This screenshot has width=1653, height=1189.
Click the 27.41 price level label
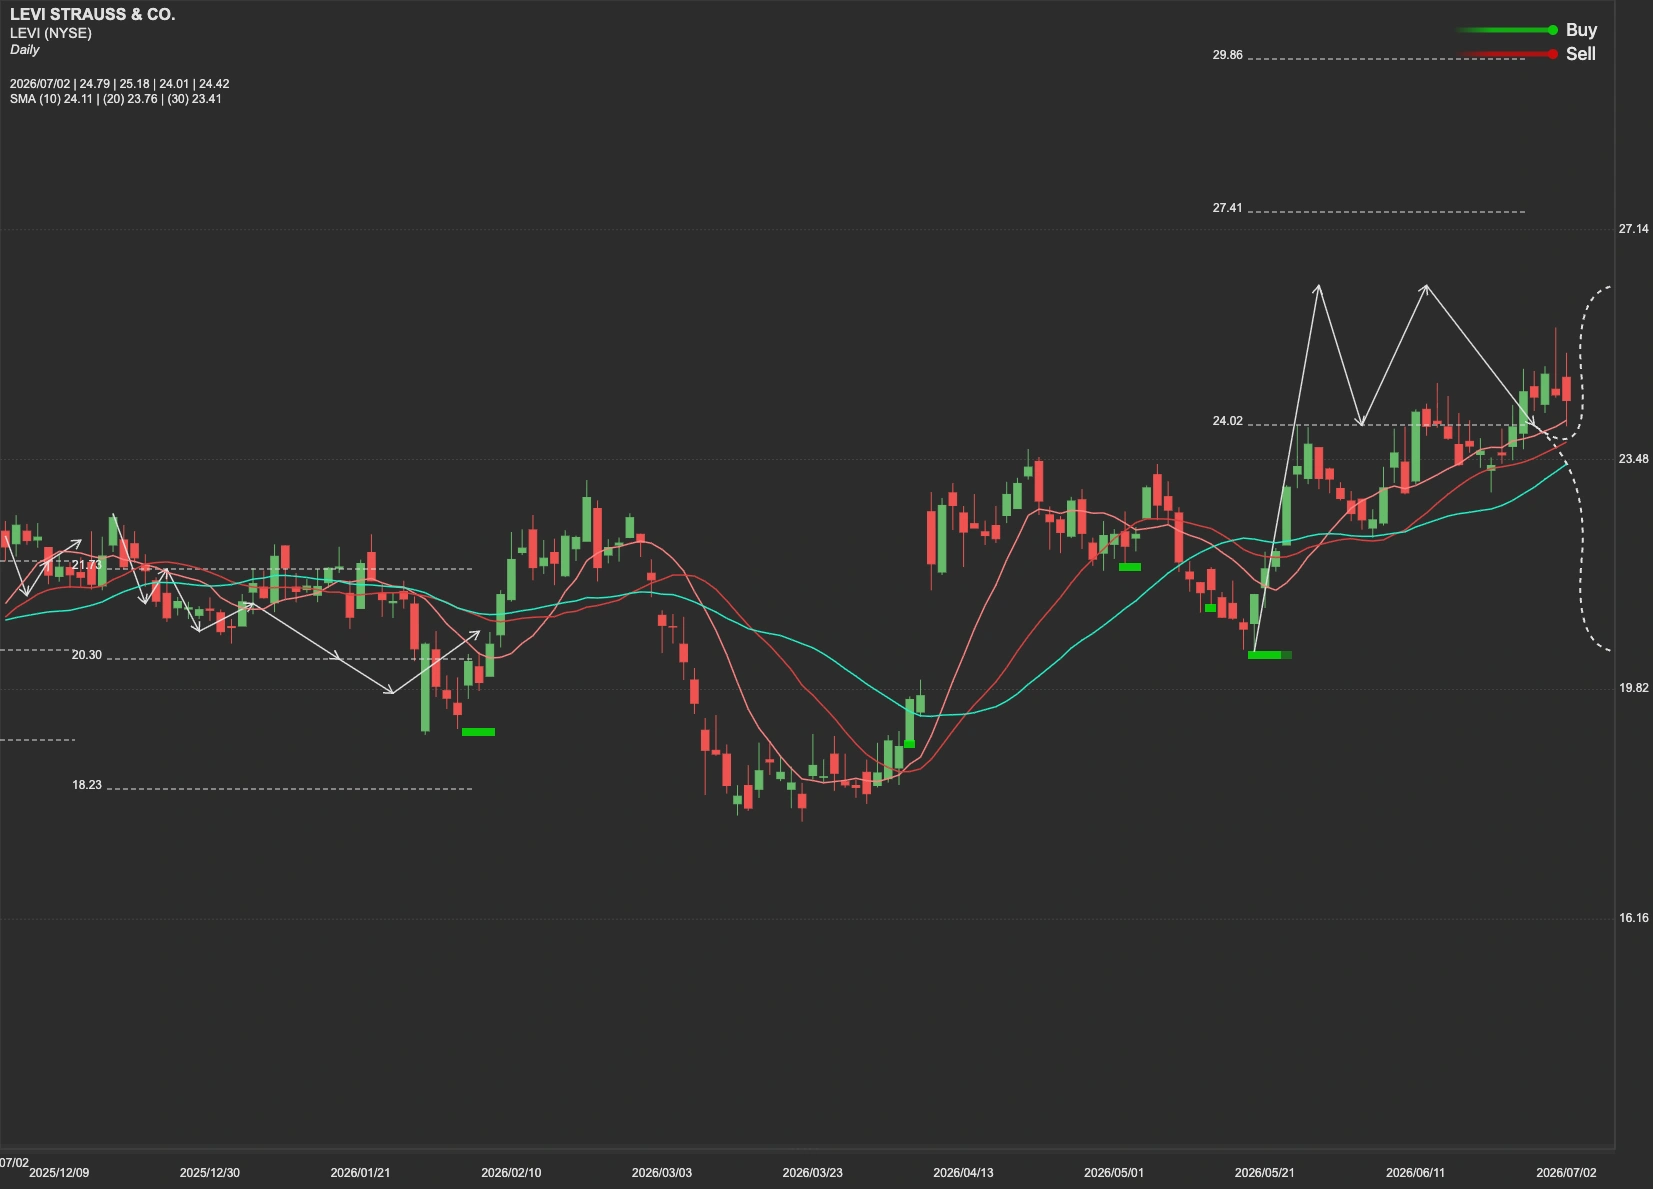(x=1227, y=208)
